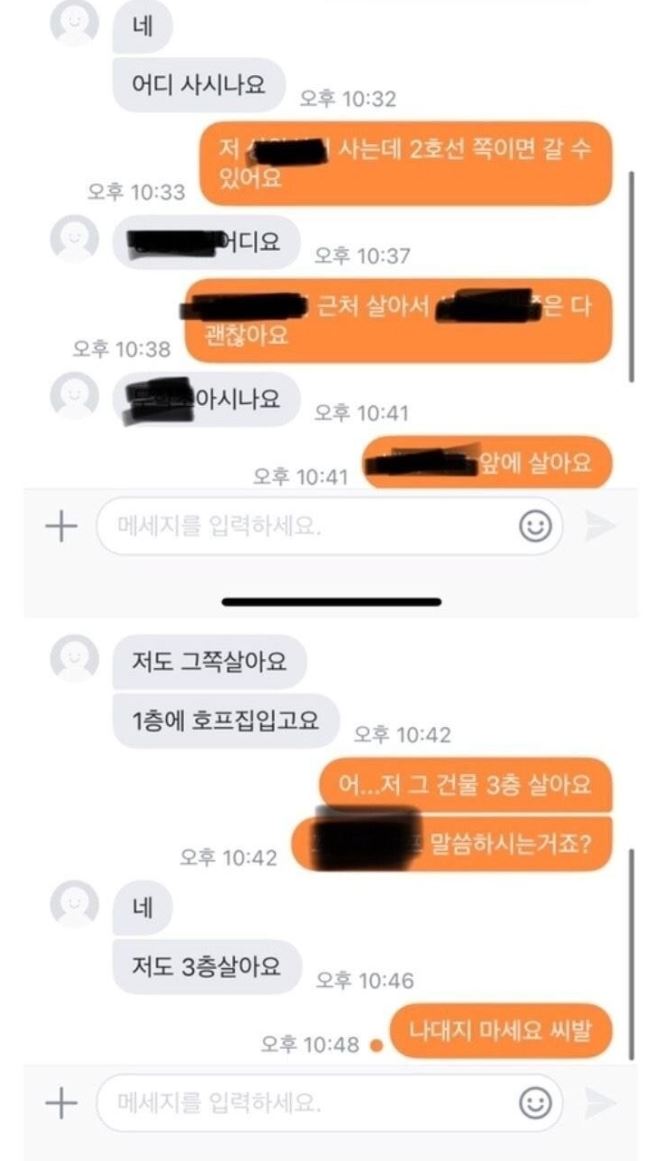Select the '어...저 그 건물 3층 살아요' bubble
The width and height of the screenshot is (647, 1161).
click(466, 786)
